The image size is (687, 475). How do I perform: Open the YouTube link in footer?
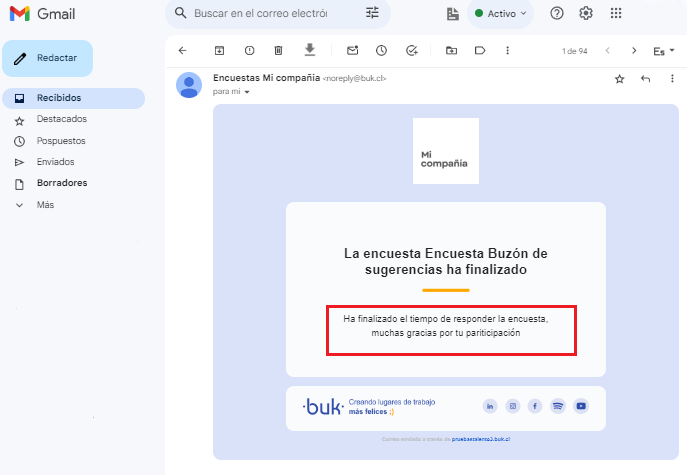(x=581, y=406)
